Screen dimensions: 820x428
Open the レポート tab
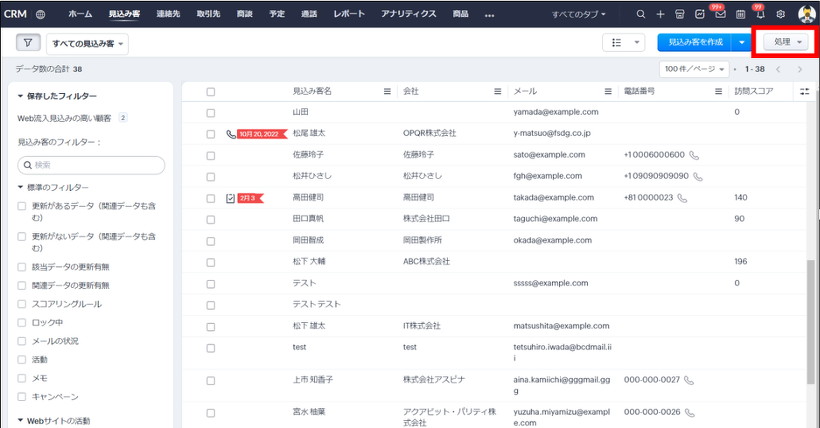(x=349, y=15)
